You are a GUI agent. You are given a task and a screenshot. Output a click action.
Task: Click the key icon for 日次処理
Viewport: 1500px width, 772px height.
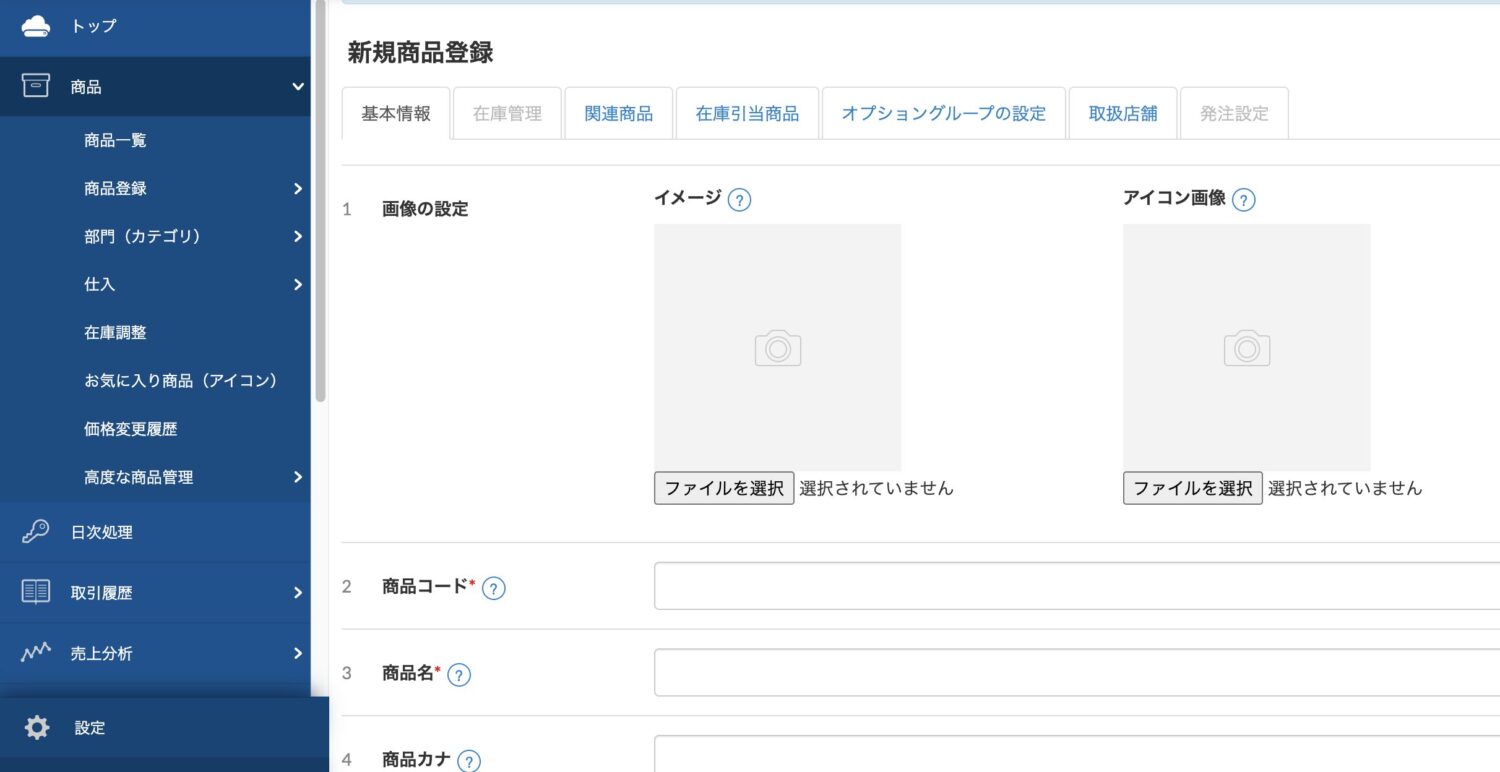tap(34, 532)
